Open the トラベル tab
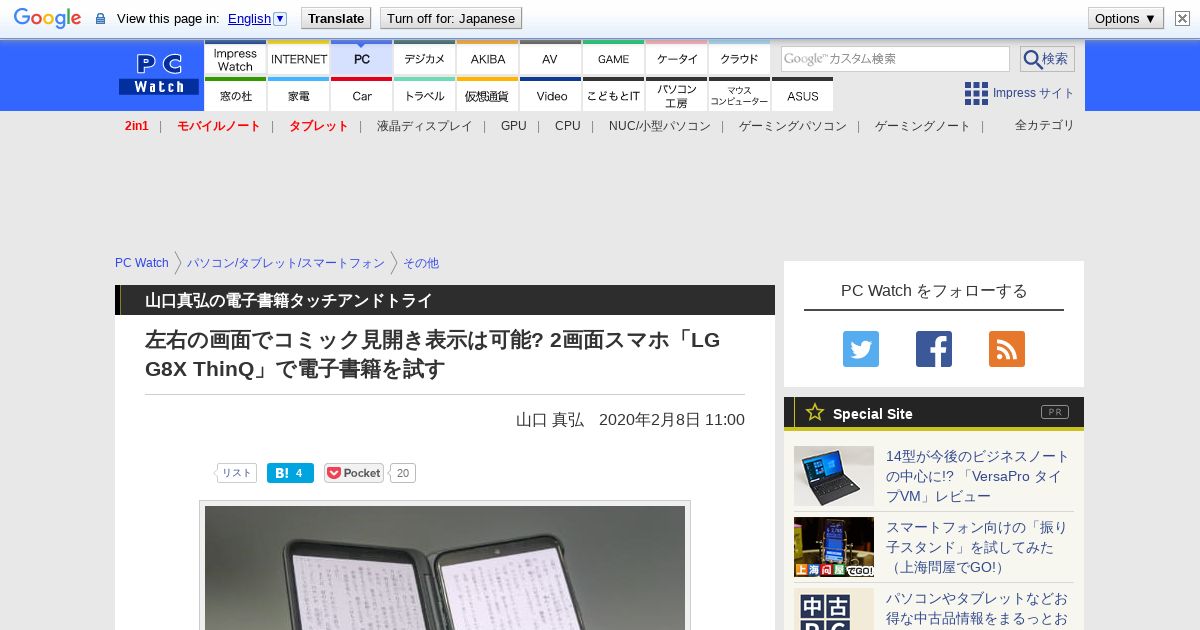 (425, 95)
